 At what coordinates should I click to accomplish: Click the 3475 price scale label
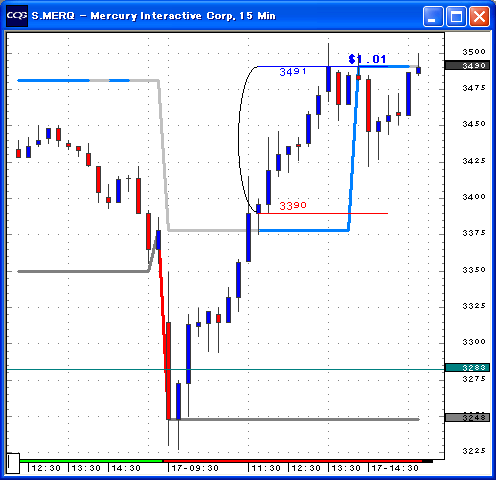[474, 88]
